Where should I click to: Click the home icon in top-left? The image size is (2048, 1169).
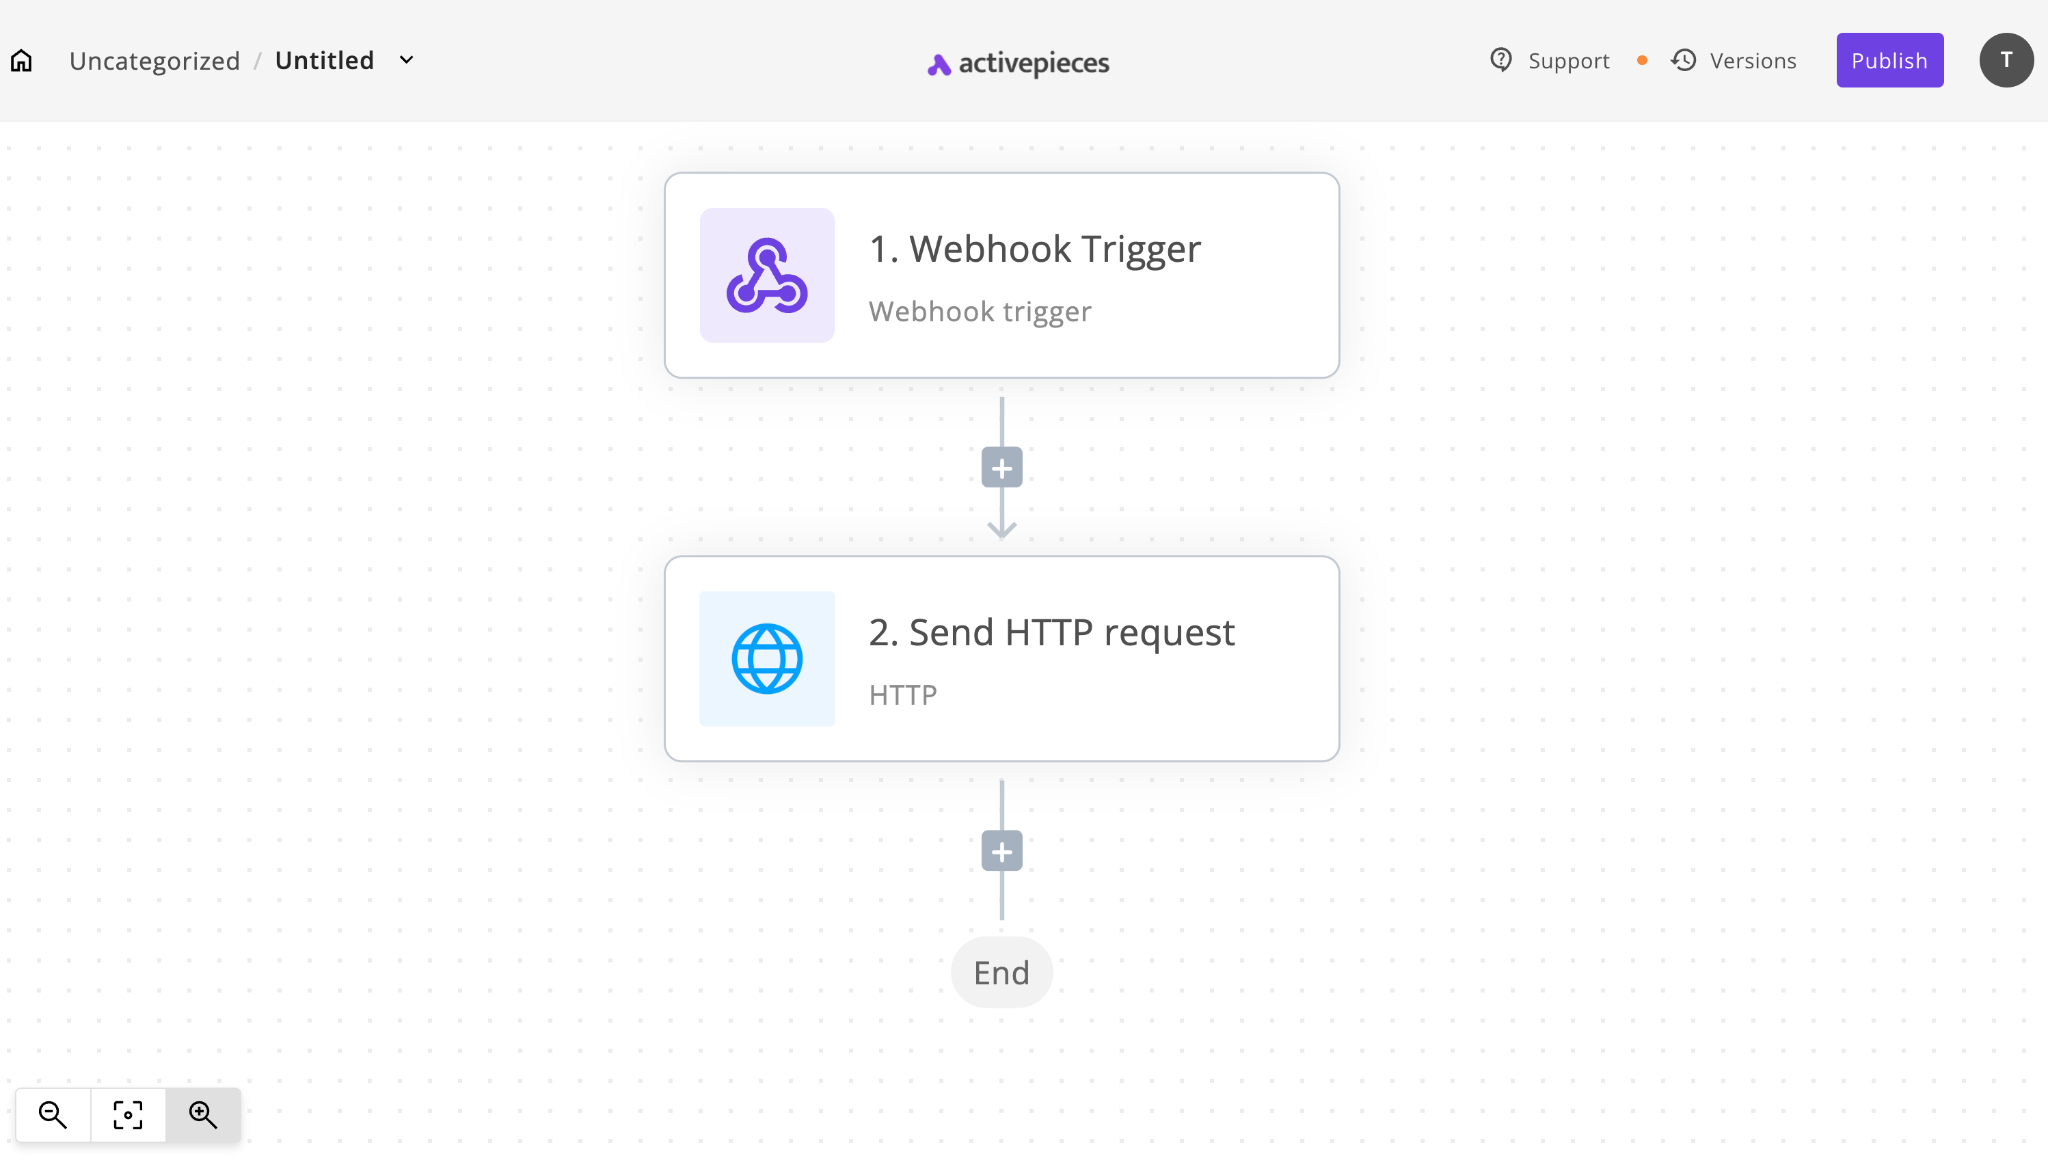[x=21, y=60]
